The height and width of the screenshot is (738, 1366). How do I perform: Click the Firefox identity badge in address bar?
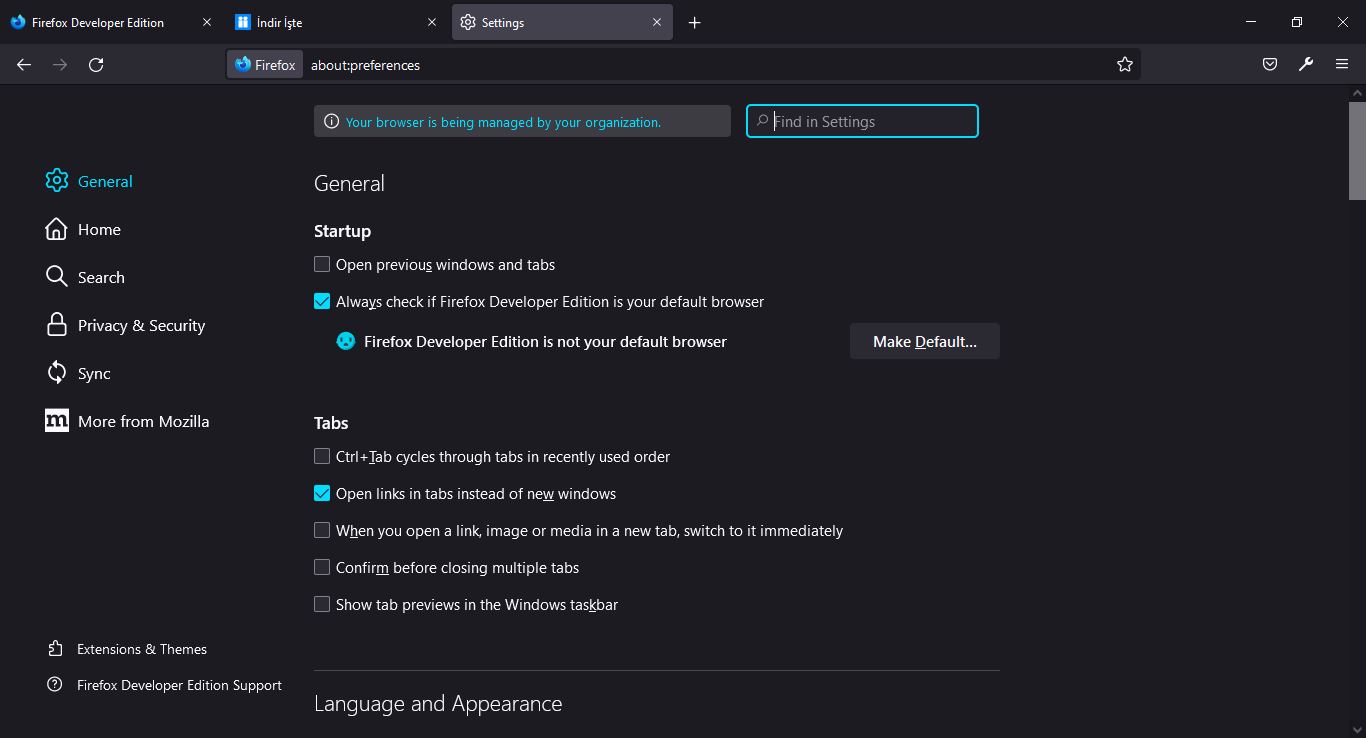click(x=265, y=65)
